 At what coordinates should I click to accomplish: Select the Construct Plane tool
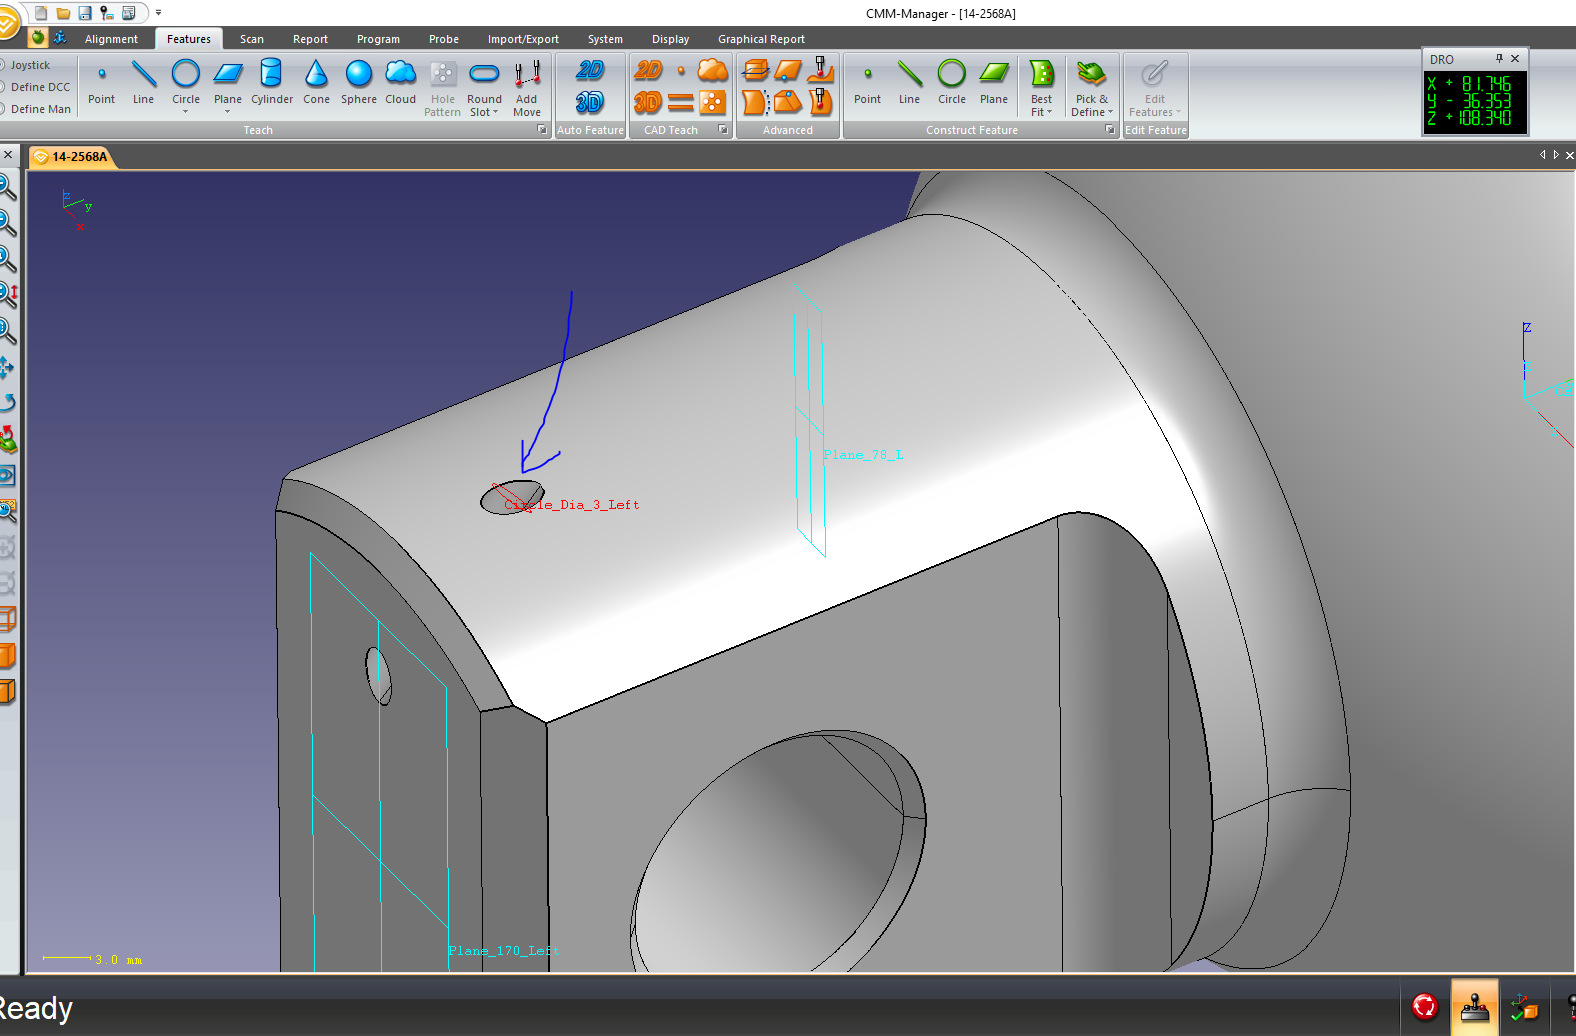click(x=994, y=82)
